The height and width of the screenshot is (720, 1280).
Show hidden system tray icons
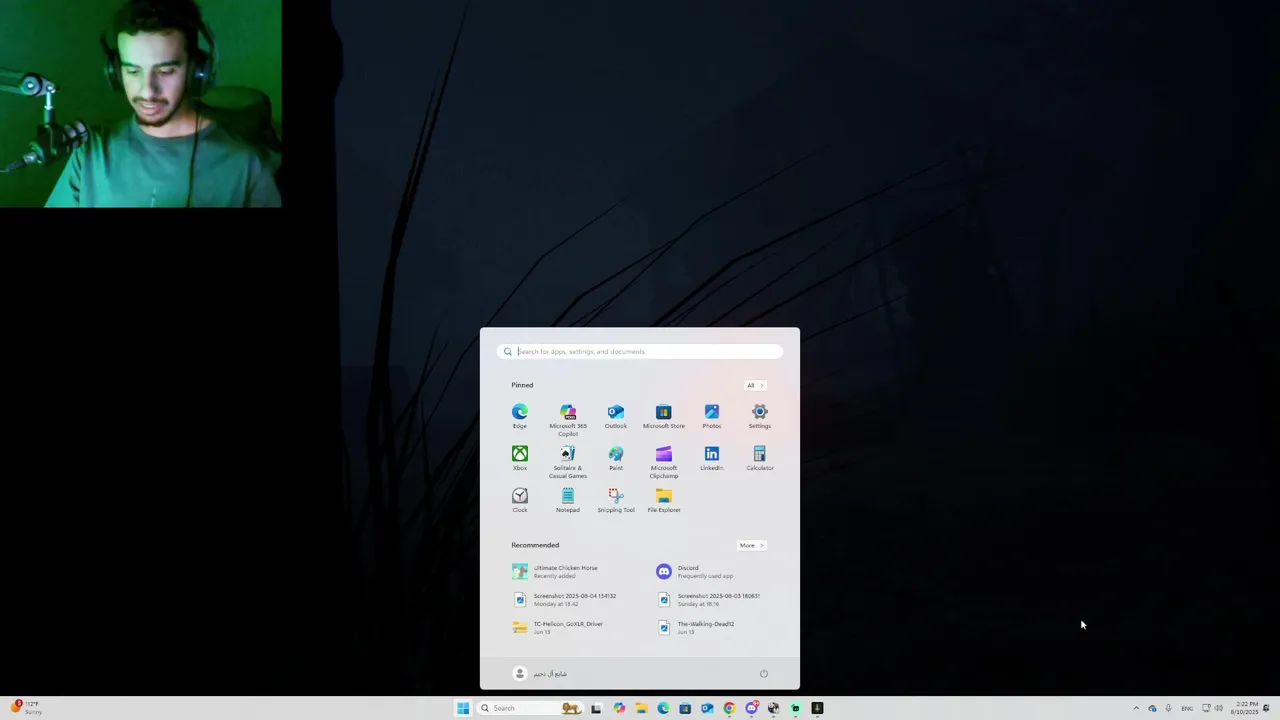1135,708
